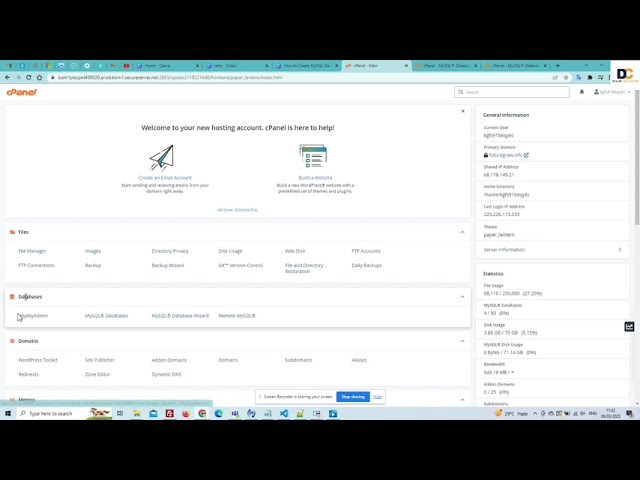
Task: Open the Mail app on the taskbar
Action: [x=153, y=413]
